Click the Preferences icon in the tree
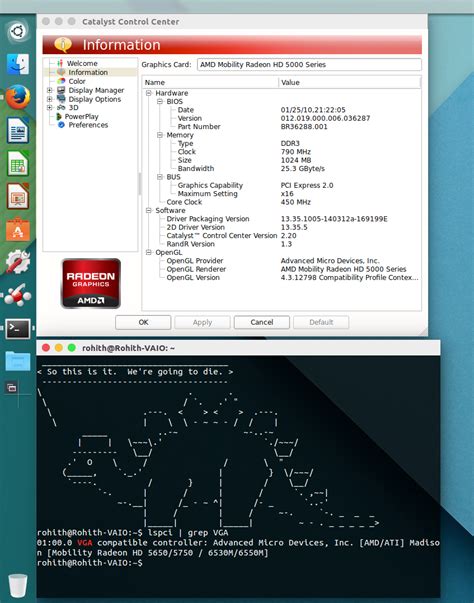The width and height of the screenshot is (474, 603). coord(61,125)
